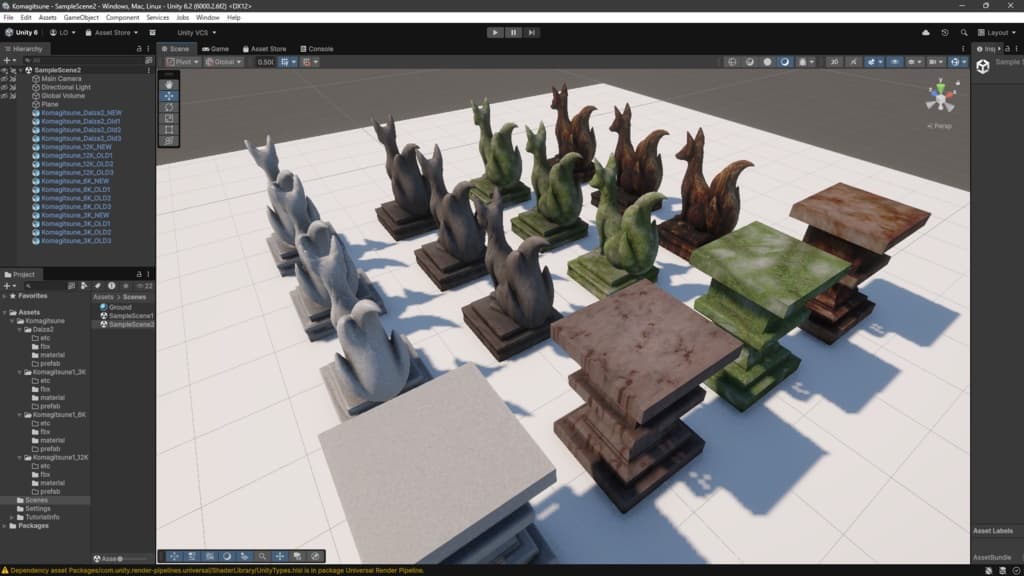Click the scene orientation gizmo

[940, 98]
